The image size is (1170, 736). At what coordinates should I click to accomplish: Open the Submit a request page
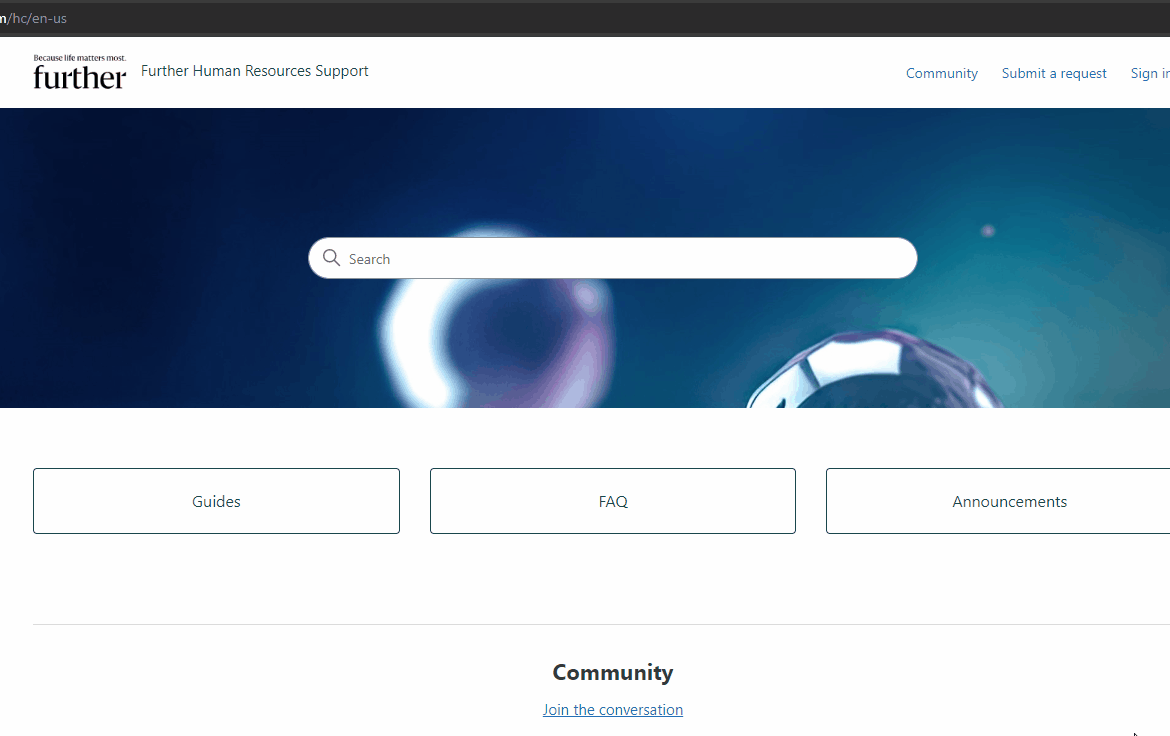coord(1054,73)
